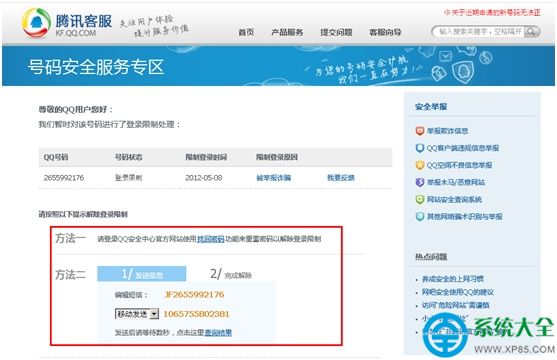Click the 号码状态 column header
The image size is (557, 360).
click(x=128, y=157)
